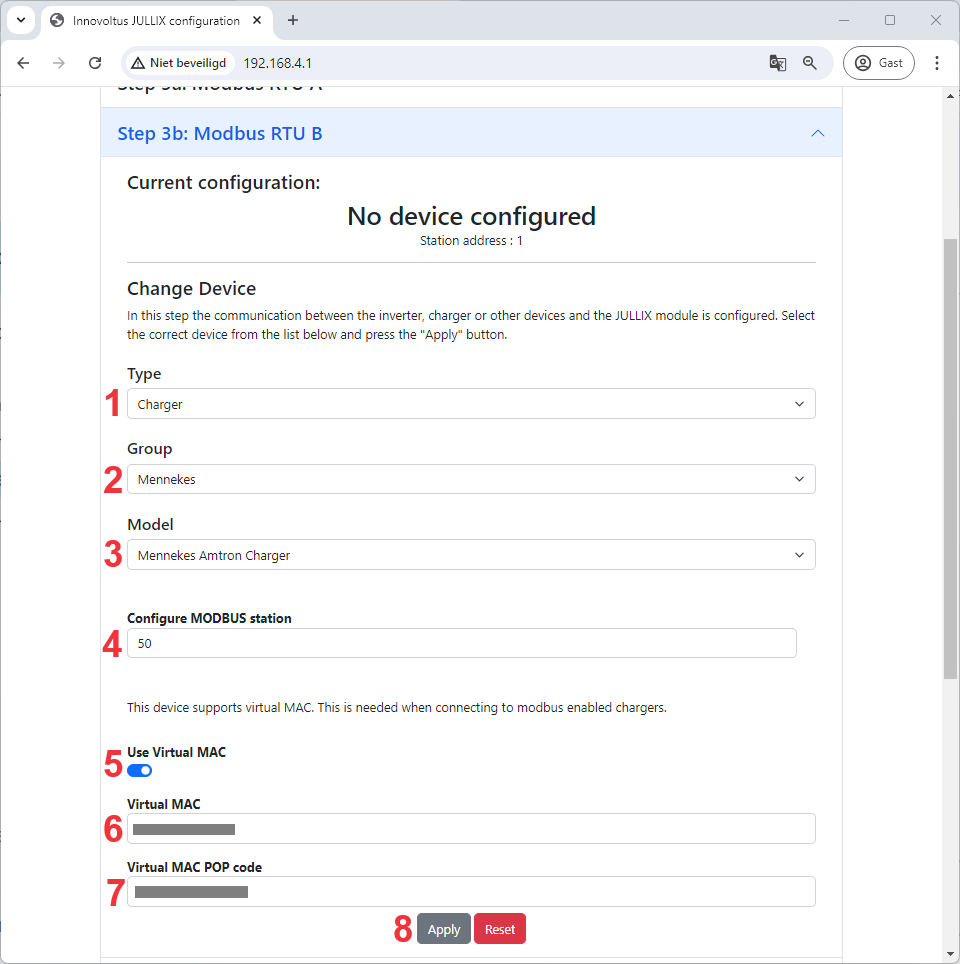The image size is (960, 964).
Task: Disable the Use Virtual MAC switch
Action: tap(140, 771)
